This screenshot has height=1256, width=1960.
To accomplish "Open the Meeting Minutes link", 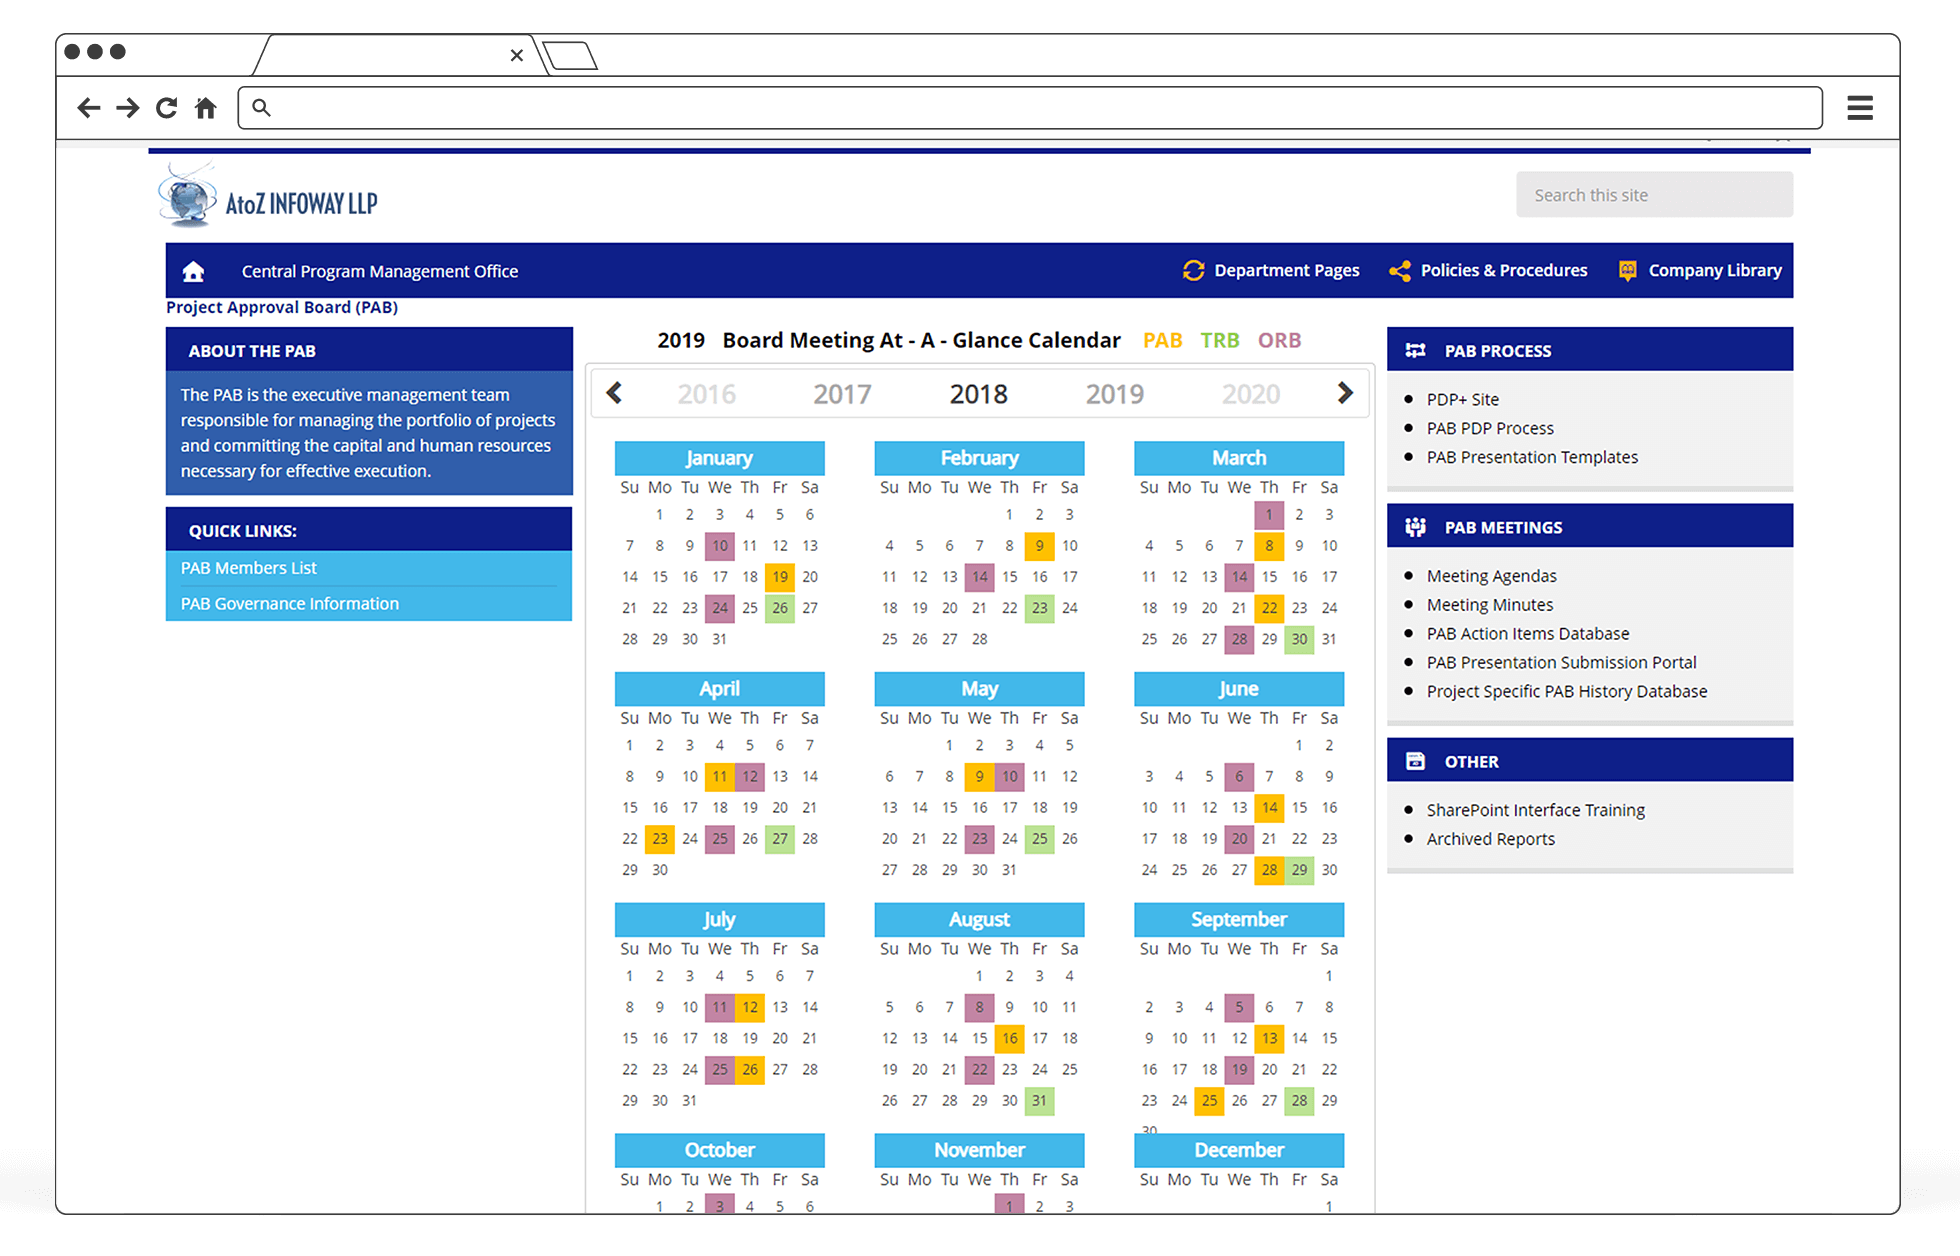I will point(1489,604).
